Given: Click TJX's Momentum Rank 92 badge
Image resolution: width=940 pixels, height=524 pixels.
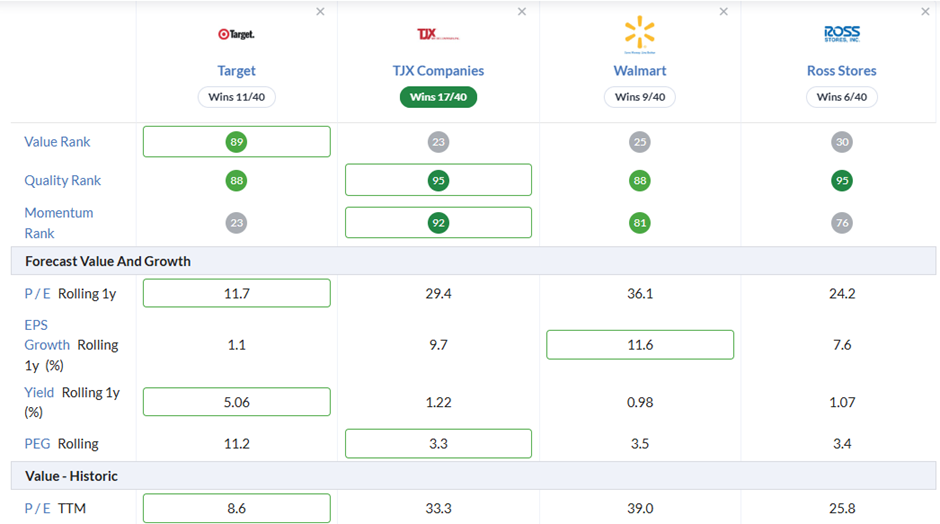Looking at the screenshot, I should point(438,223).
